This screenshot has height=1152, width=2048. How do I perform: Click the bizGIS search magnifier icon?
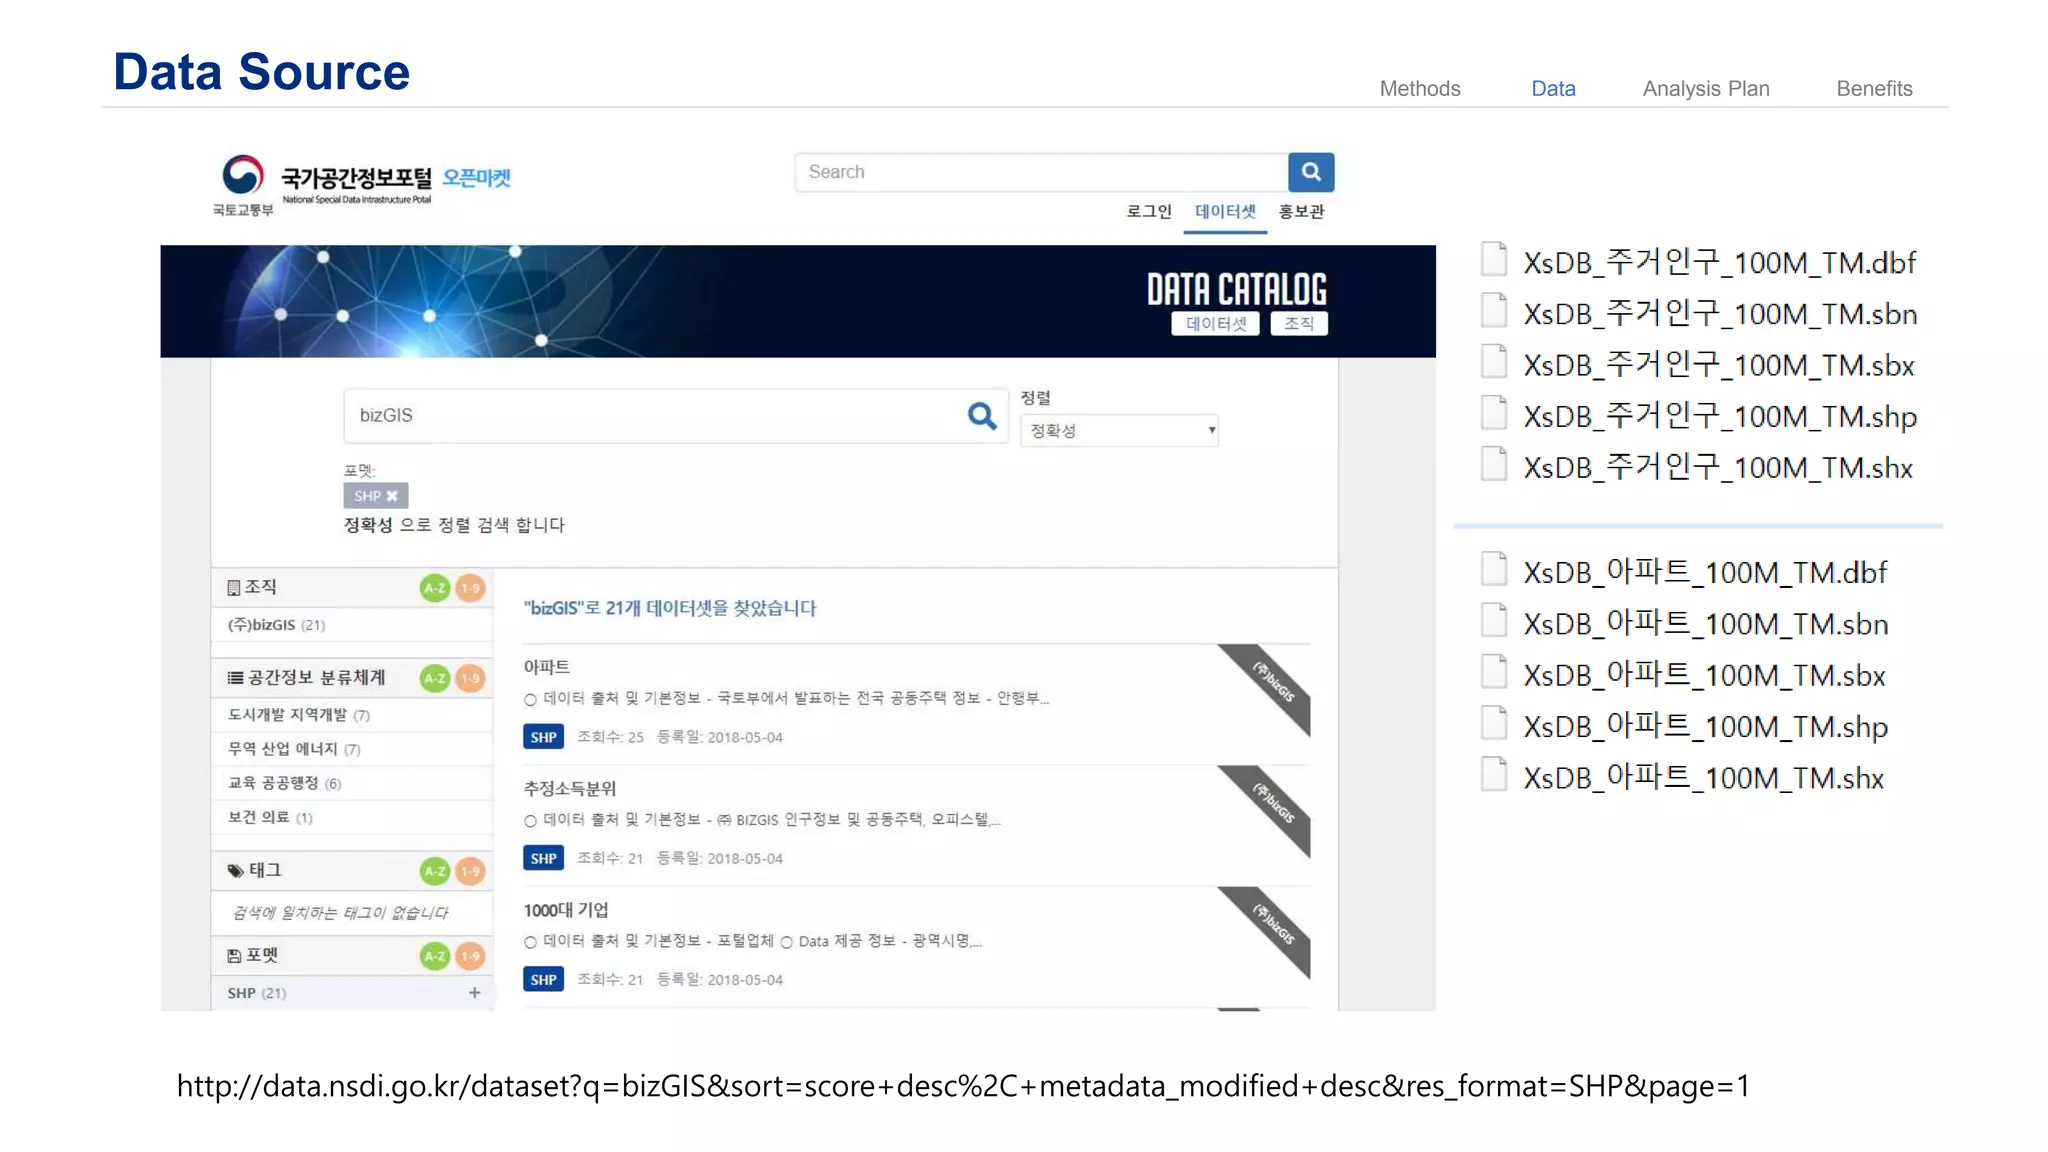point(982,416)
